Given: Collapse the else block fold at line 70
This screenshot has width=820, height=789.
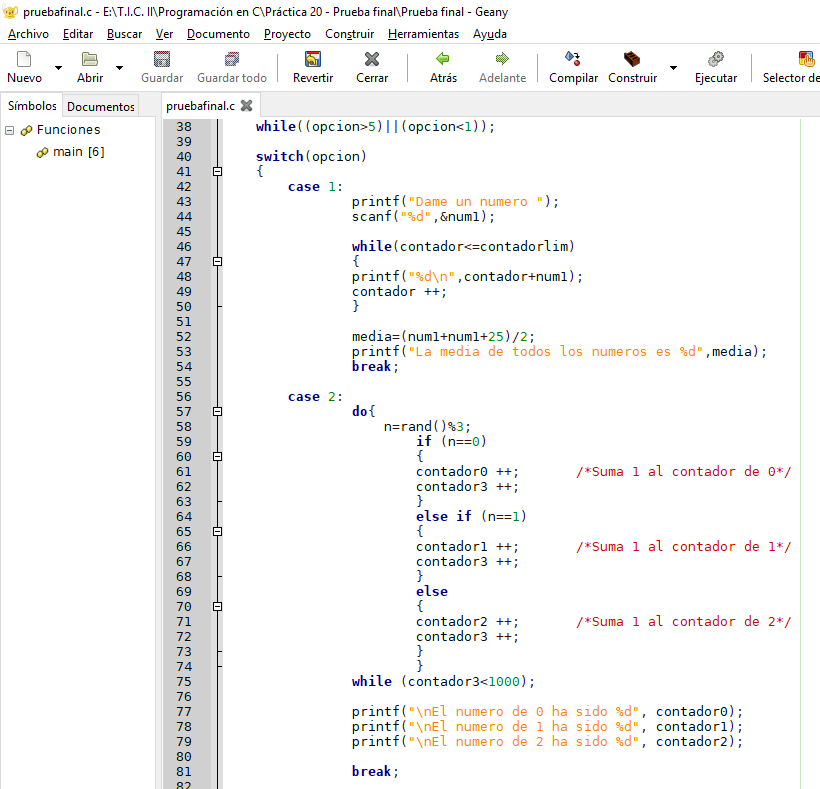Looking at the screenshot, I should [x=218, y=607].
